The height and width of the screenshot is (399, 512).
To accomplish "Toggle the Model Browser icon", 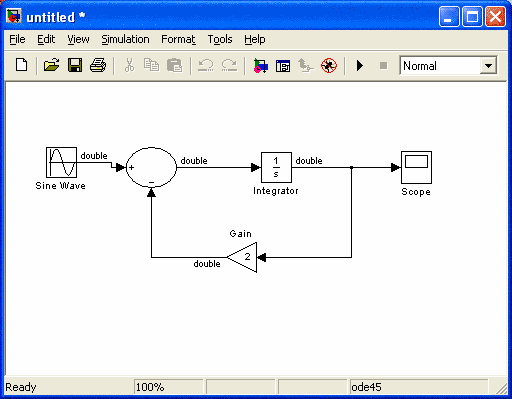I will 283,66.
